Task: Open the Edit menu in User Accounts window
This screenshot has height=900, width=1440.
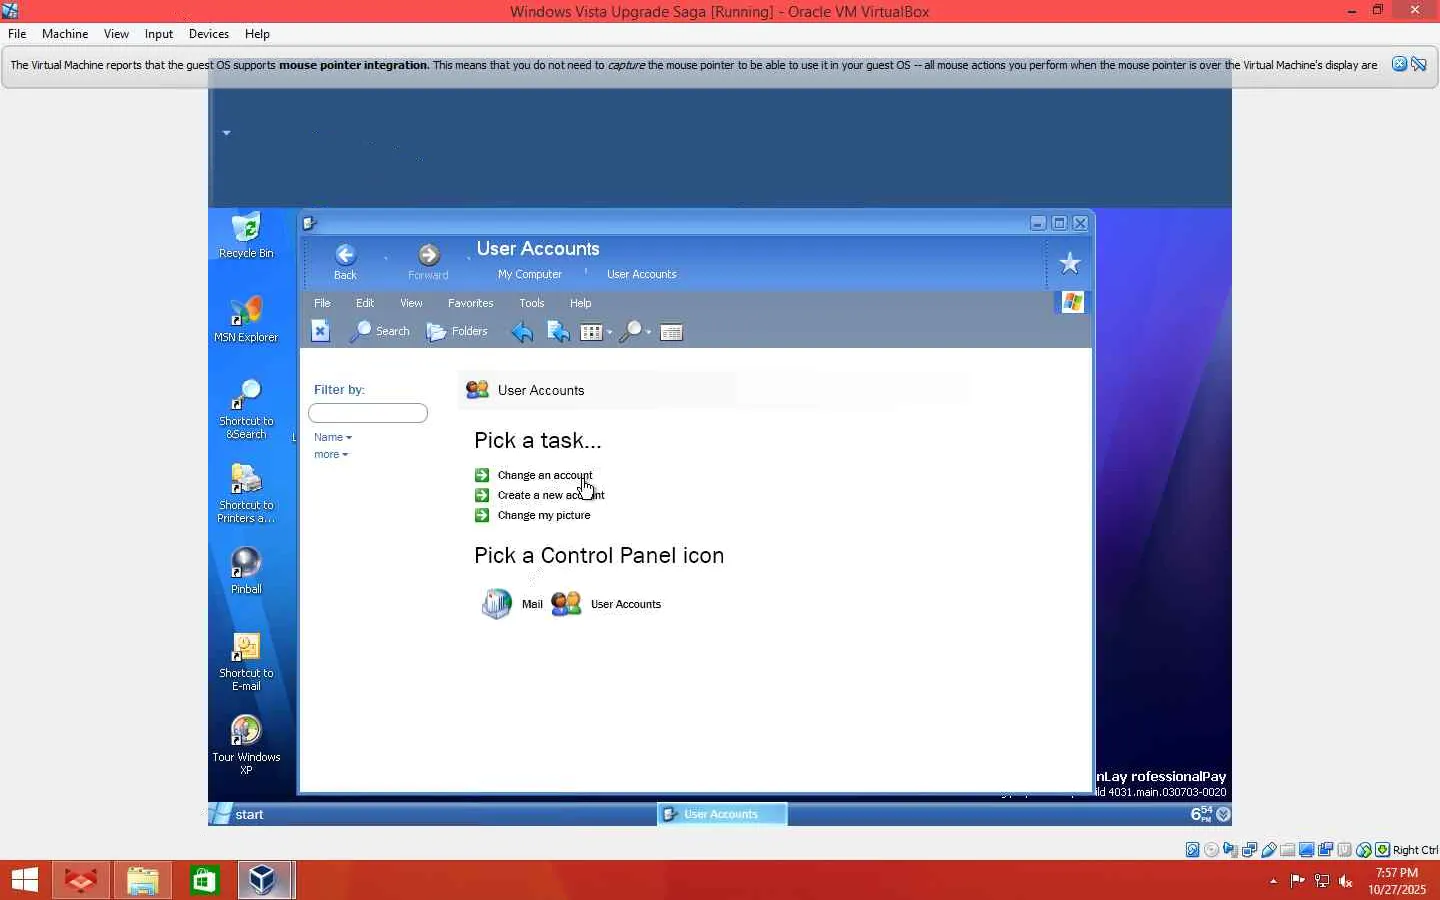Action: [x=365, y=303]
